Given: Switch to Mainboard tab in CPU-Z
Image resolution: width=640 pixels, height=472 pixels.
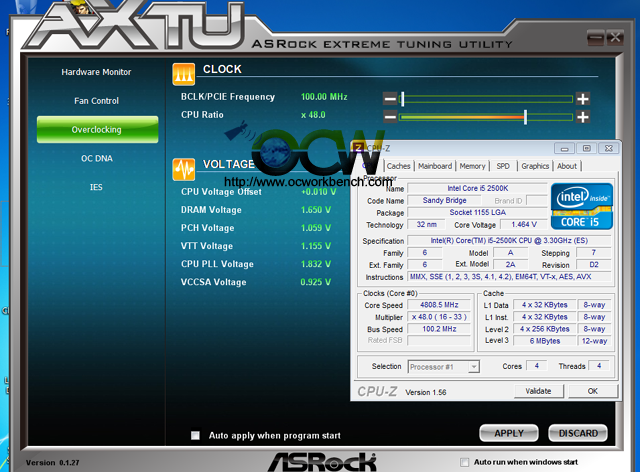Looking at the screenshot, I should point(435,166).
